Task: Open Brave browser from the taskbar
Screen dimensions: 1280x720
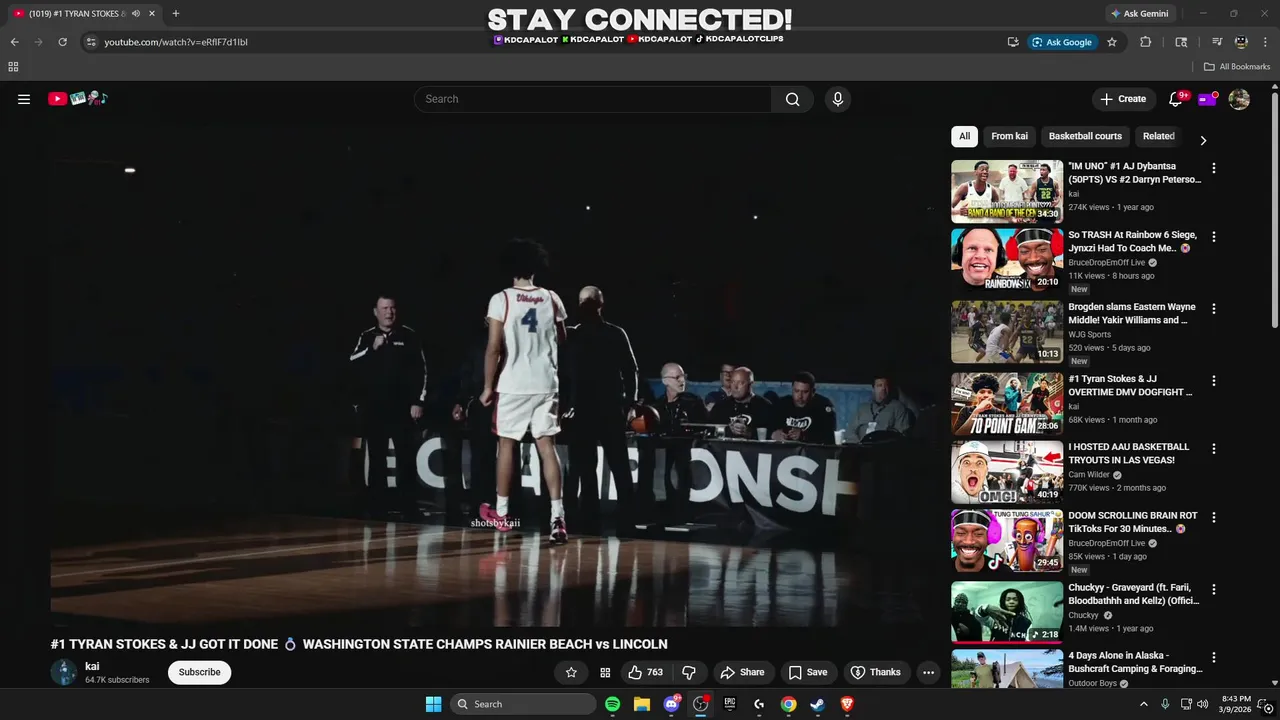Action: [x=847, y=704]
